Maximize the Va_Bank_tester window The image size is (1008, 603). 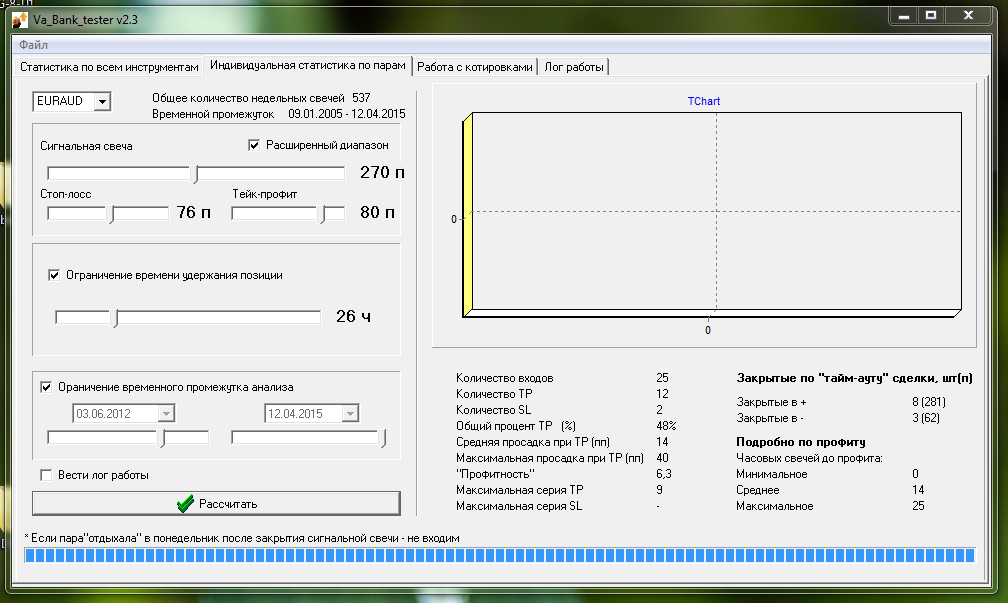(931, 15)
